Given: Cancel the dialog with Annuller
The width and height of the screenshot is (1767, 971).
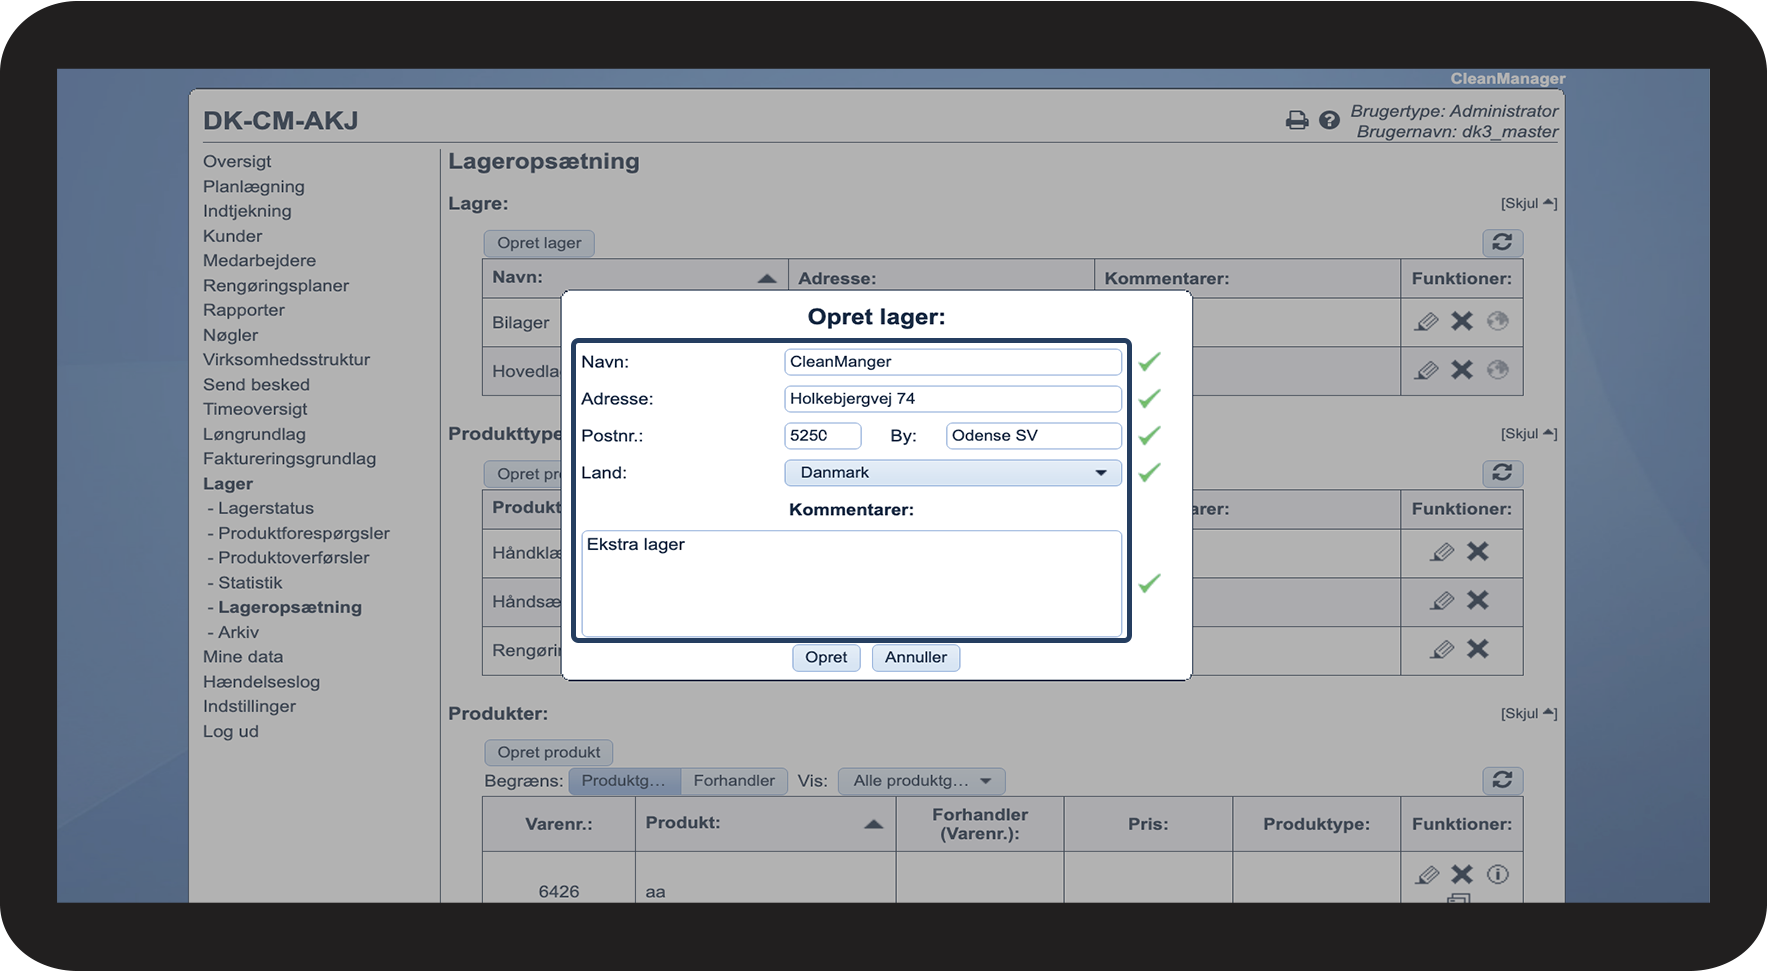Looking at the screenshot, I should tap(915, 657).
